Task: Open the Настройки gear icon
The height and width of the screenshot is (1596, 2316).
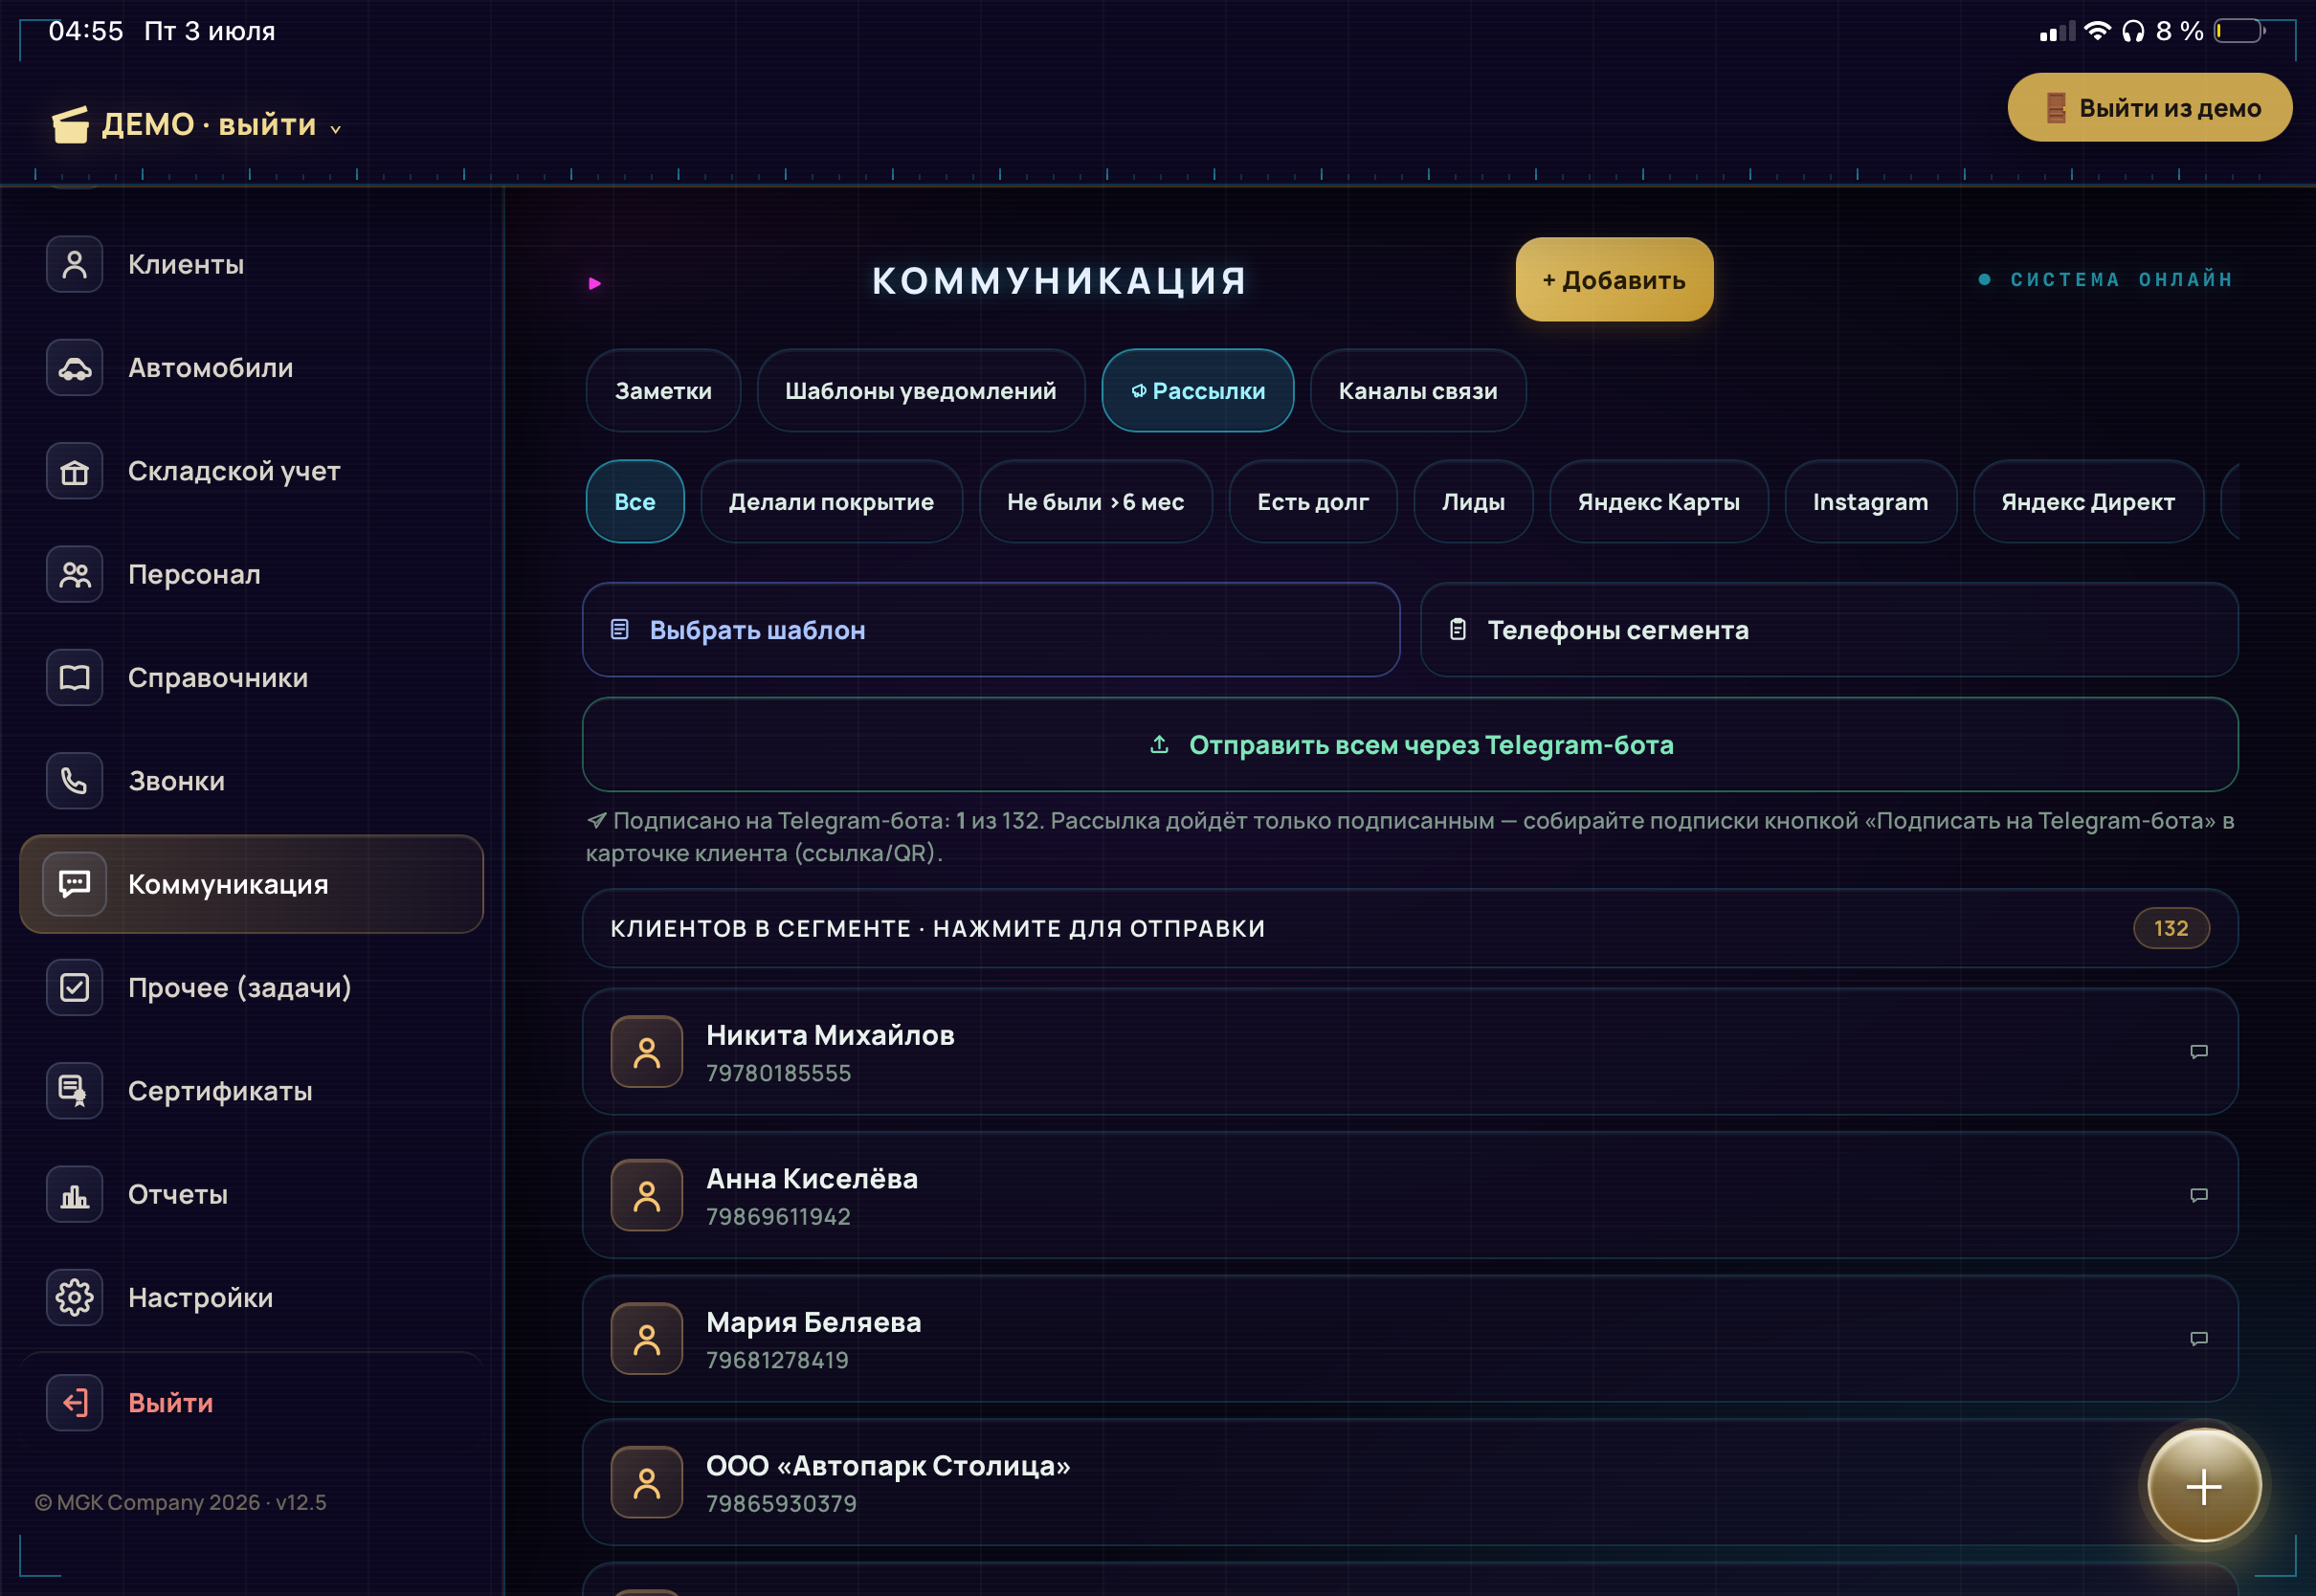Action: [74, 1297]
